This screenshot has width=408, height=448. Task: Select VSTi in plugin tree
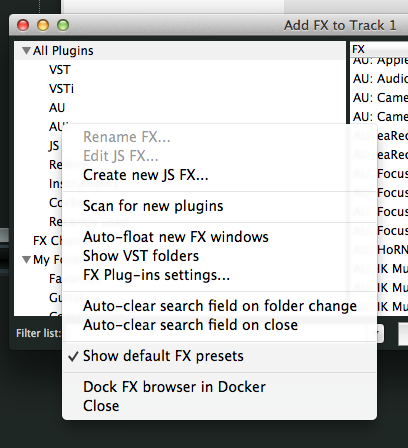pos(61,89)
